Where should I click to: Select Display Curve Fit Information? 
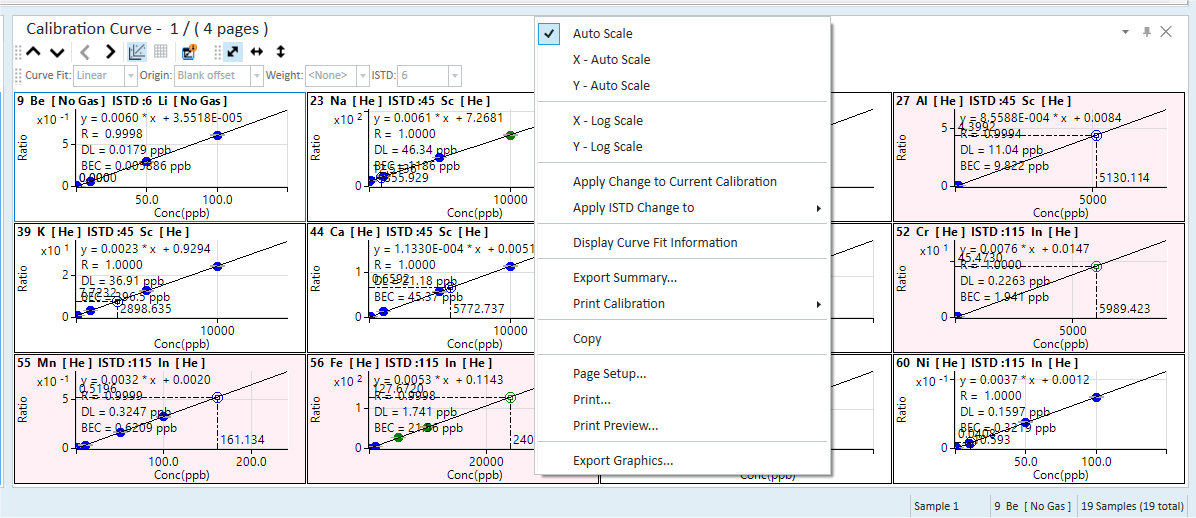(x=683, y=243)
